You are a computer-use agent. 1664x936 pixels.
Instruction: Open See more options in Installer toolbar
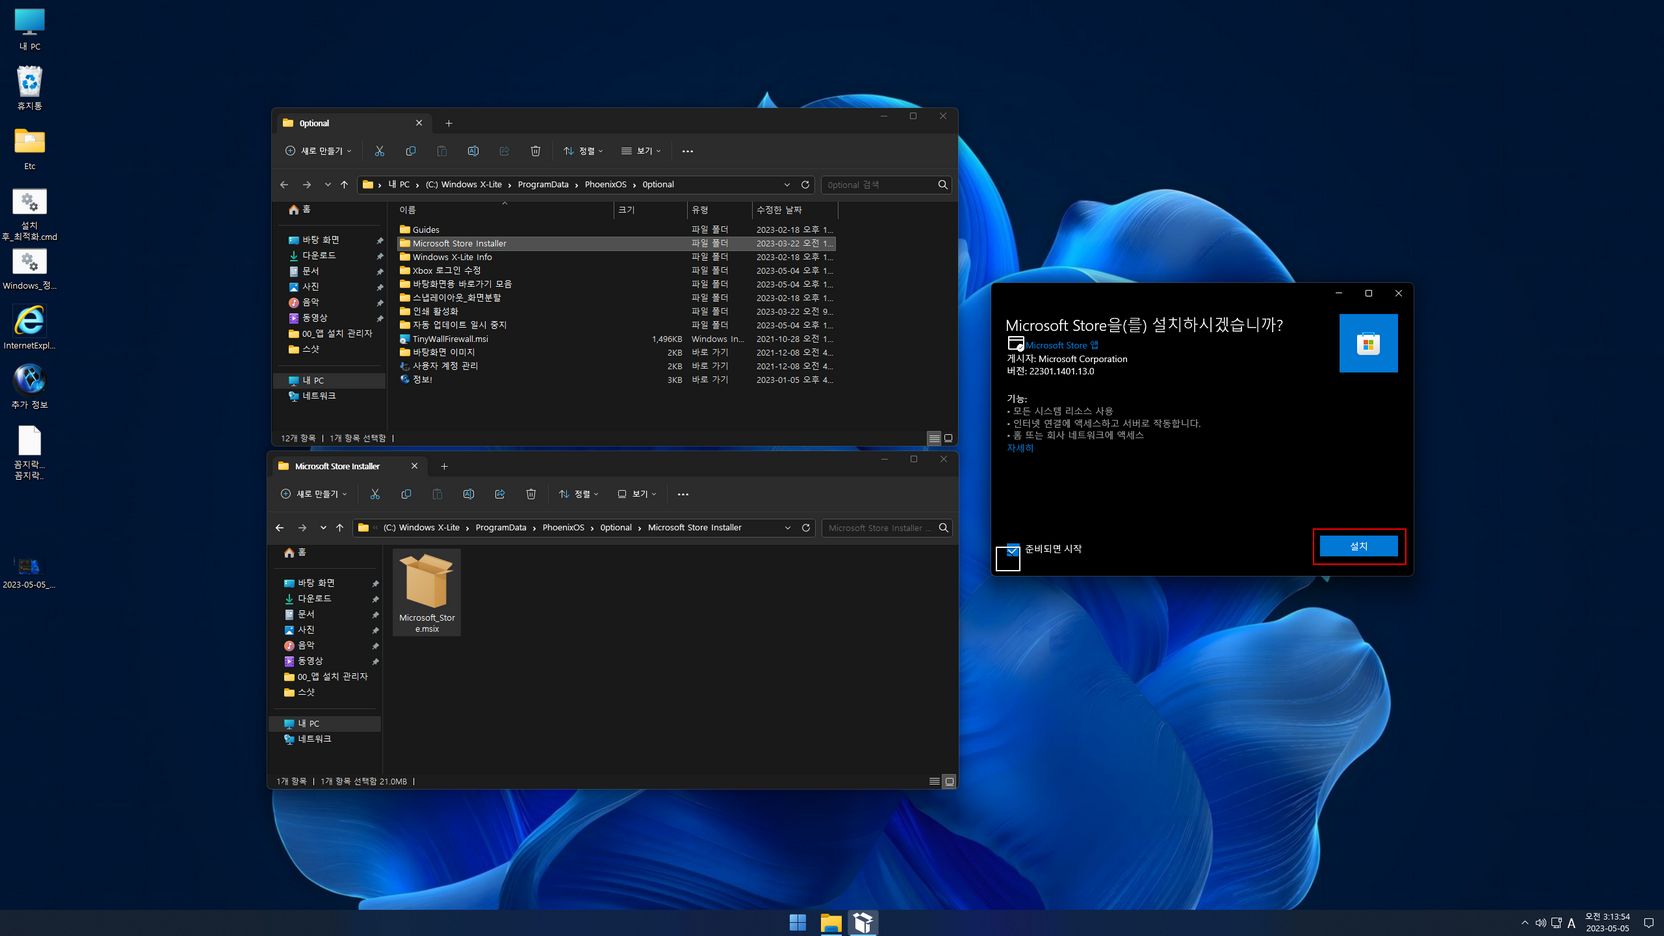(x=683, y=494)
